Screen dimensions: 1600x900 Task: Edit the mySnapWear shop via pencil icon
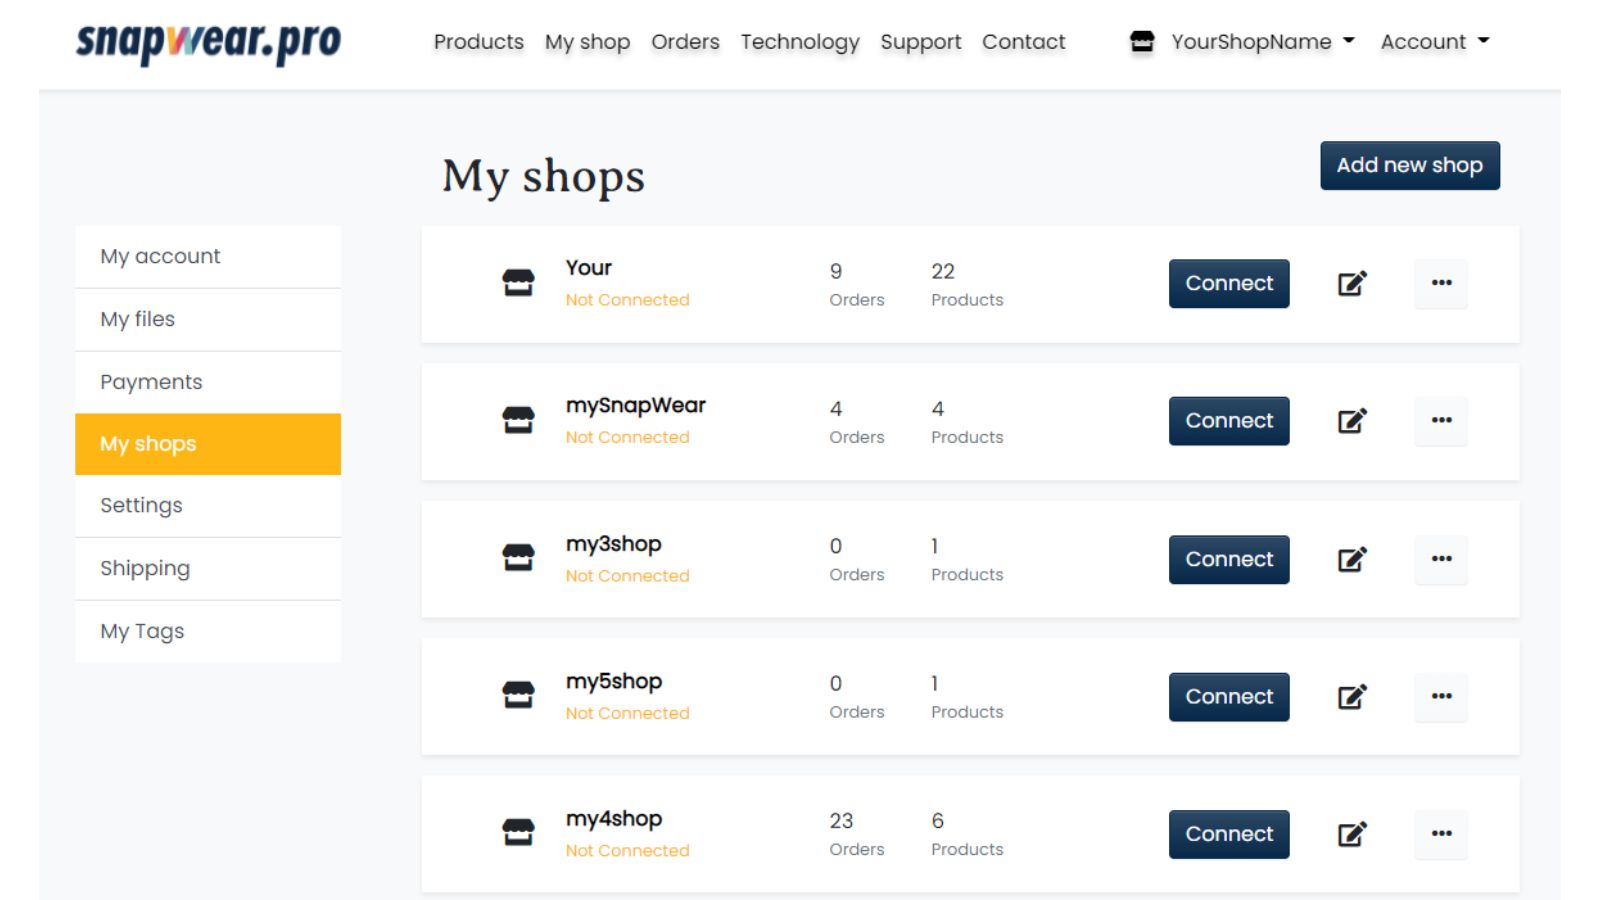(x=1352, y=421)
